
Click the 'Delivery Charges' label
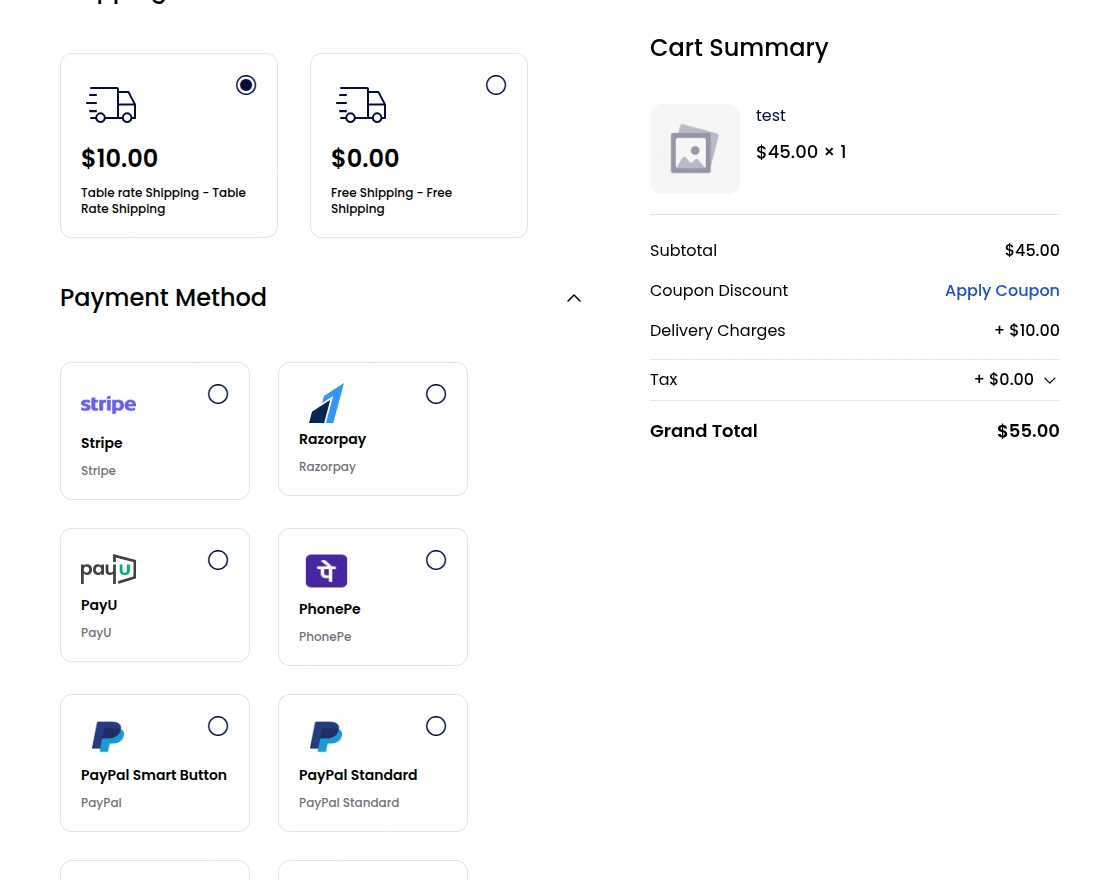[x=717, y=331]
